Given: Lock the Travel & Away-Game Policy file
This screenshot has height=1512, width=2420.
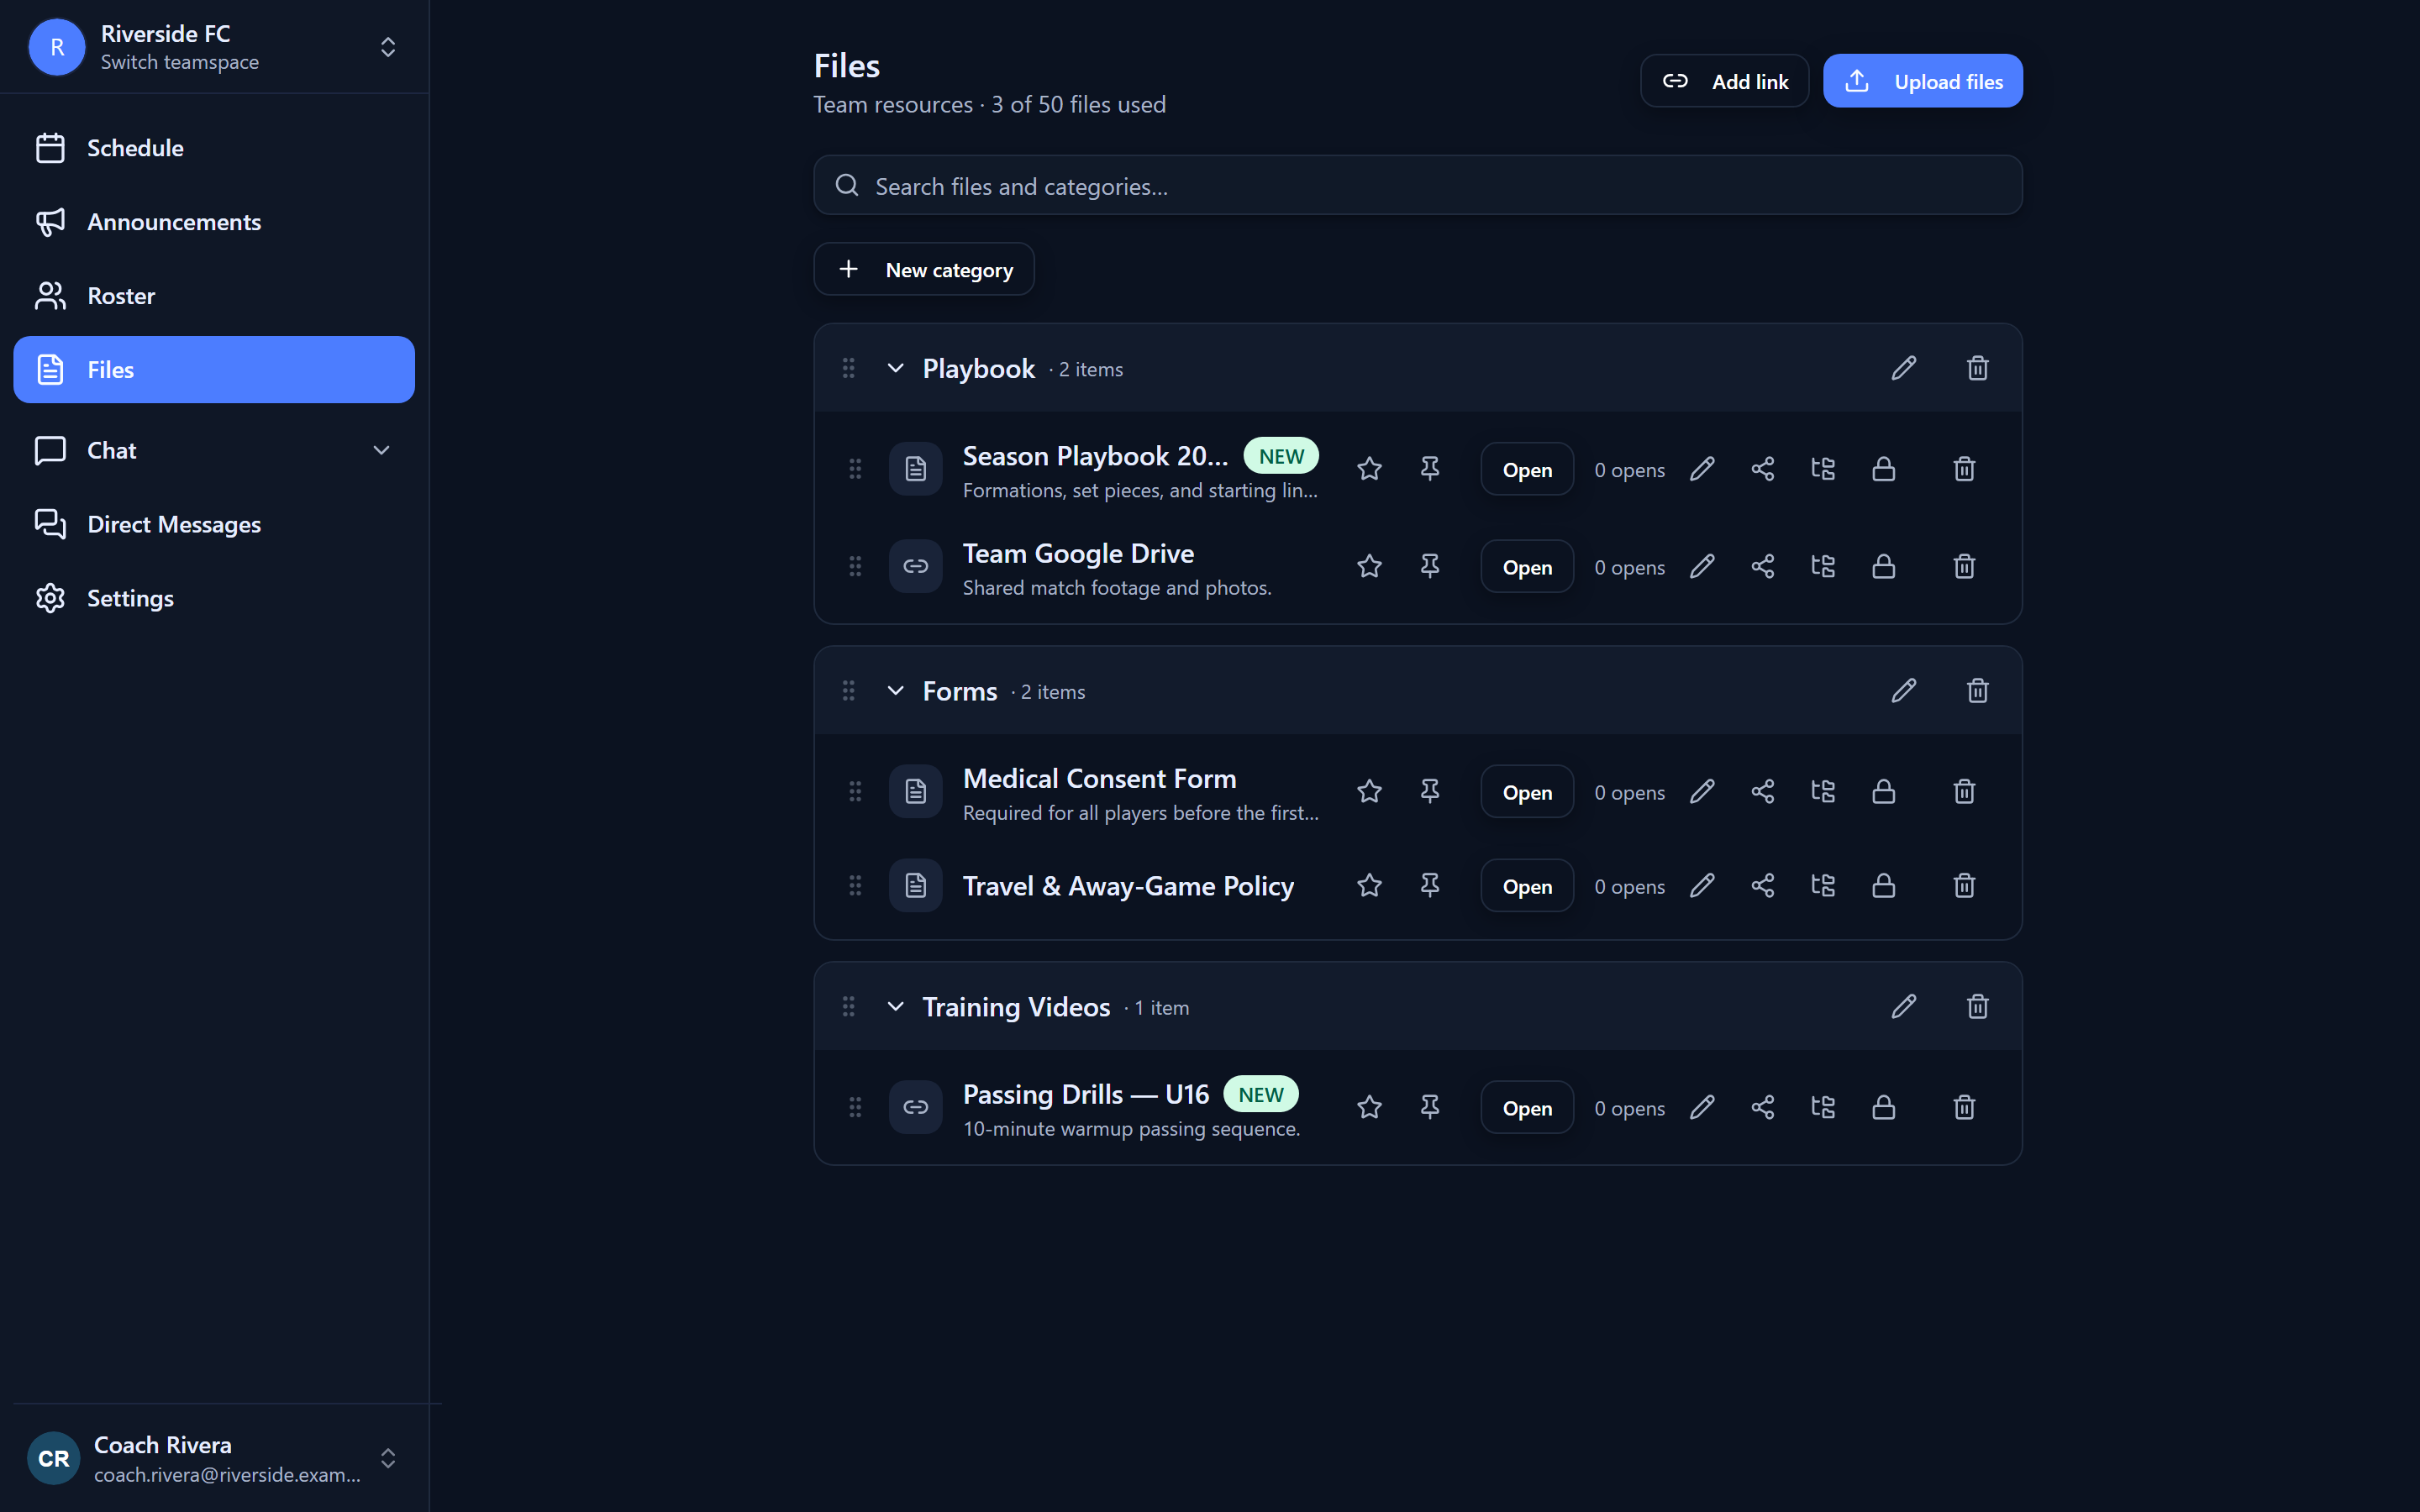Looking at the screenshot, I should pos(1884,886).
